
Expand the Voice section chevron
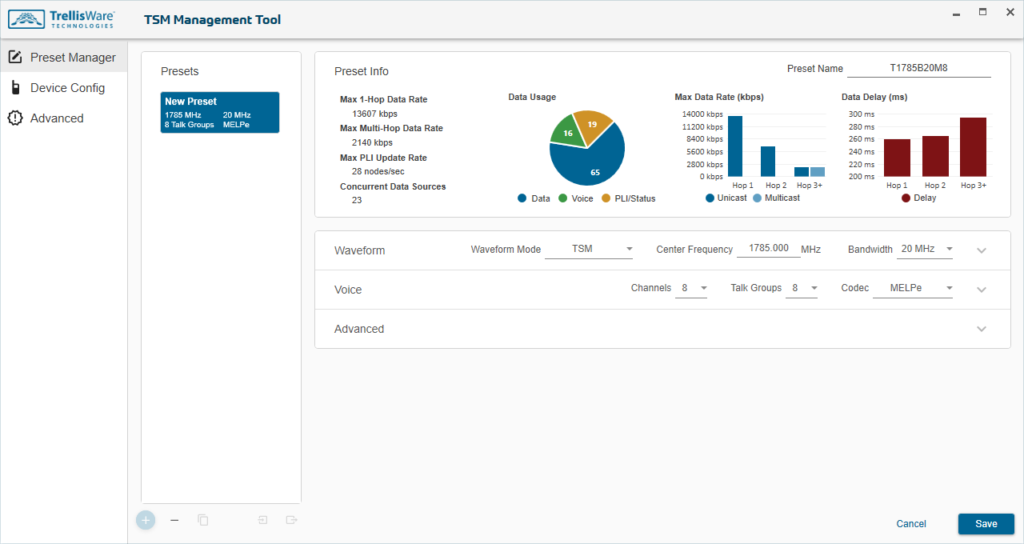[x=981, y=290]
